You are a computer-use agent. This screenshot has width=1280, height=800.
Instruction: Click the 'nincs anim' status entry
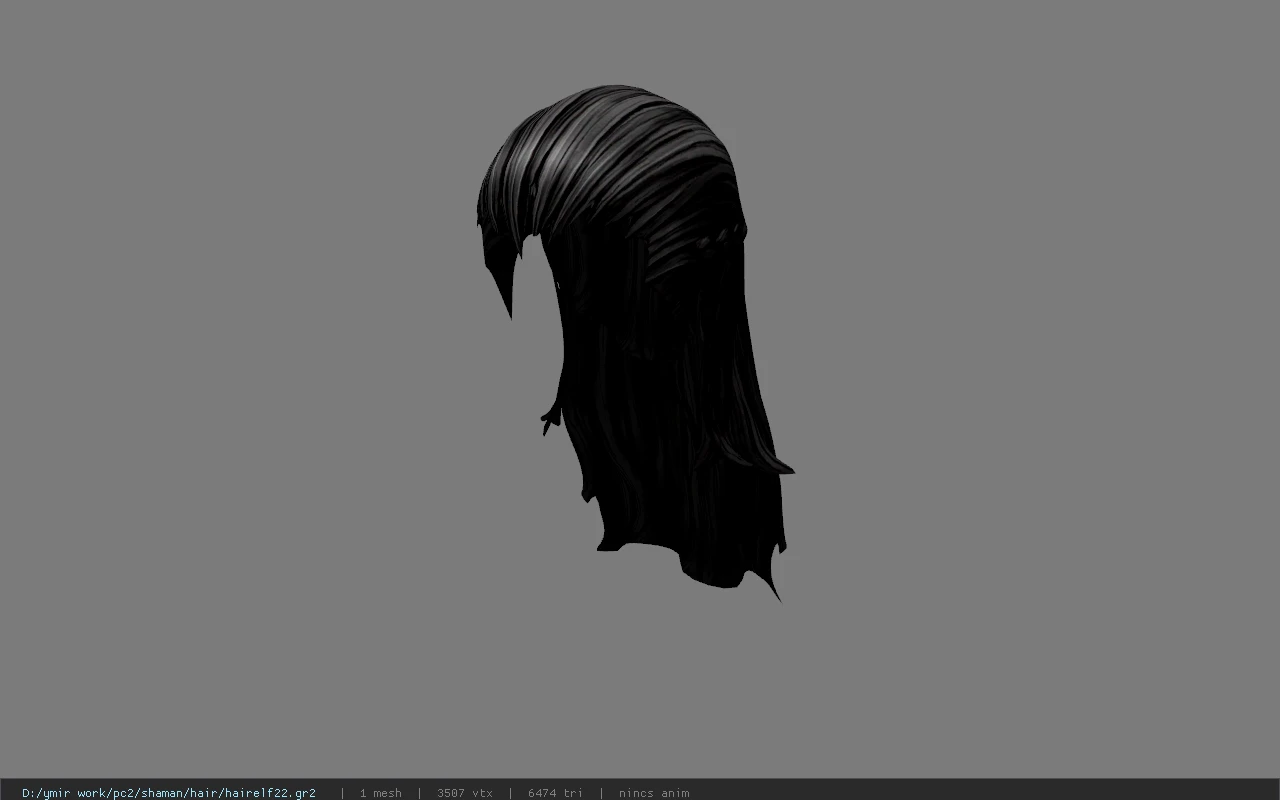click(654, 793)
